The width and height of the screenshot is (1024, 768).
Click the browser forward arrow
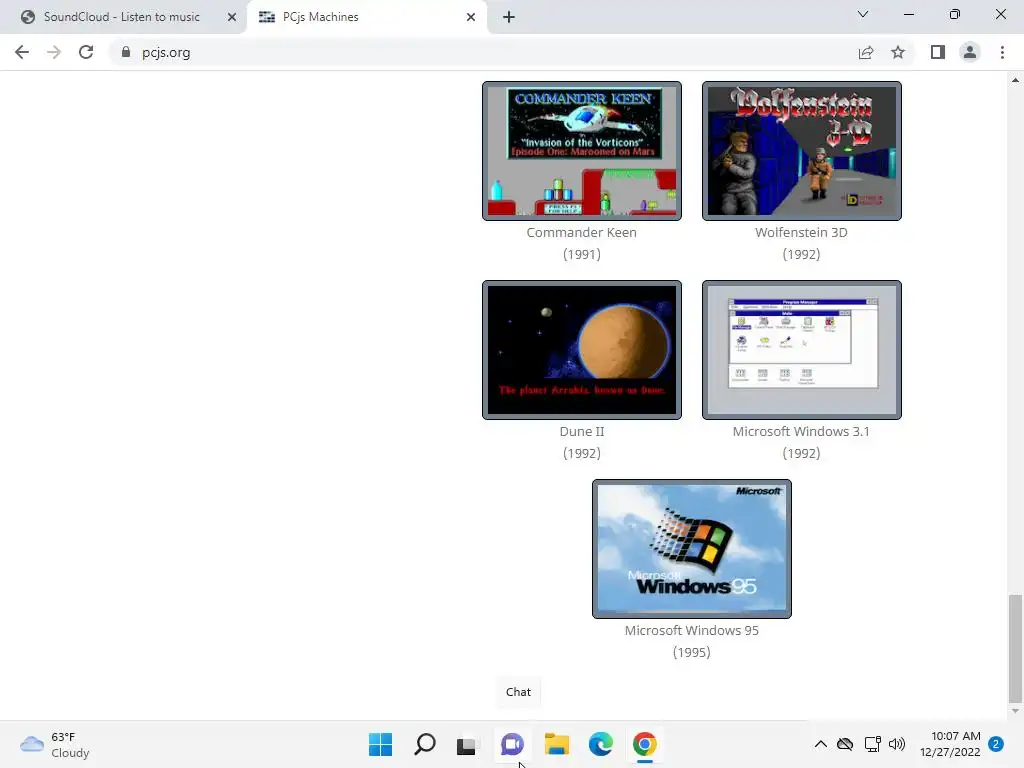(54, 52)
